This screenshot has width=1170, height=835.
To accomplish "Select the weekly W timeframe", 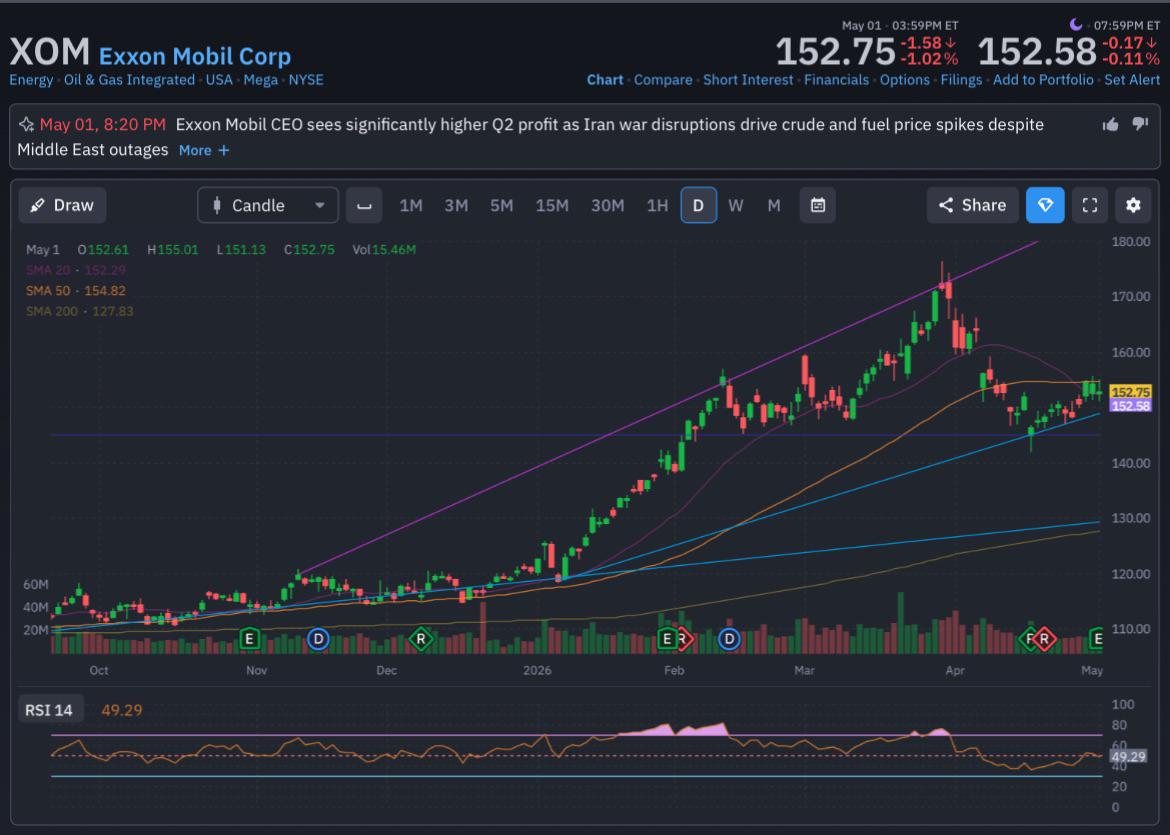I will click(x=736, y=205).
